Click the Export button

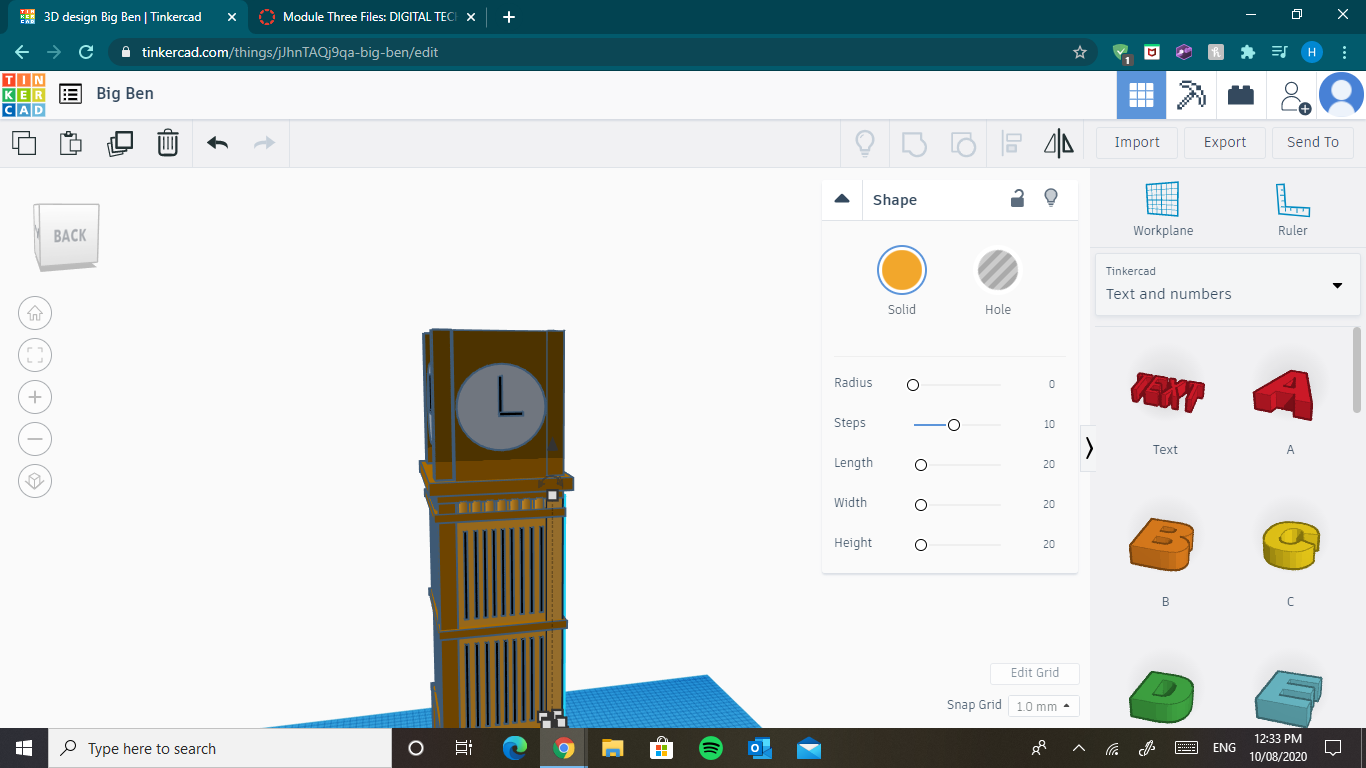1225,142
